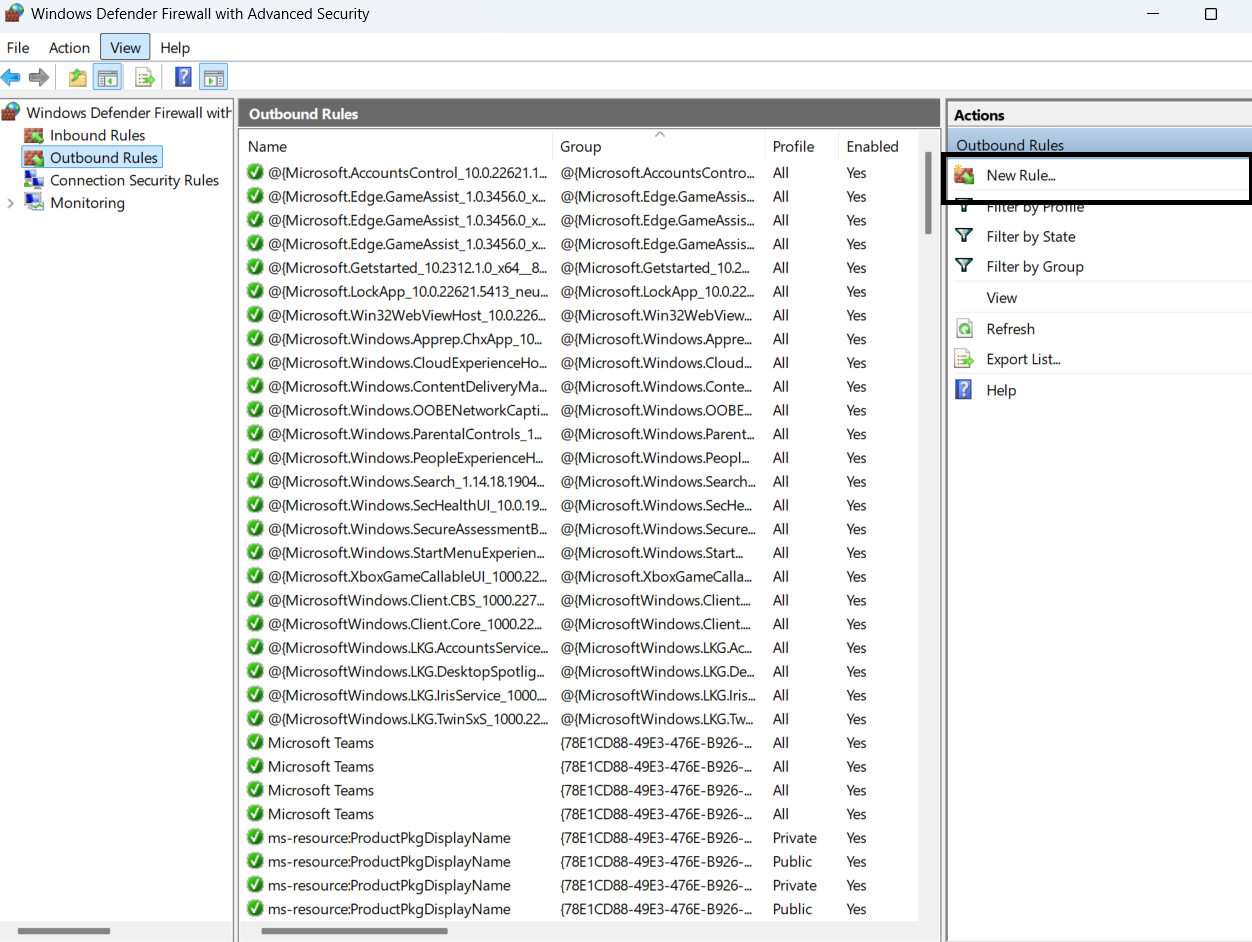Open the Filter by State submenu
Screen dimensions: 1252x942
click(1030, 237)
